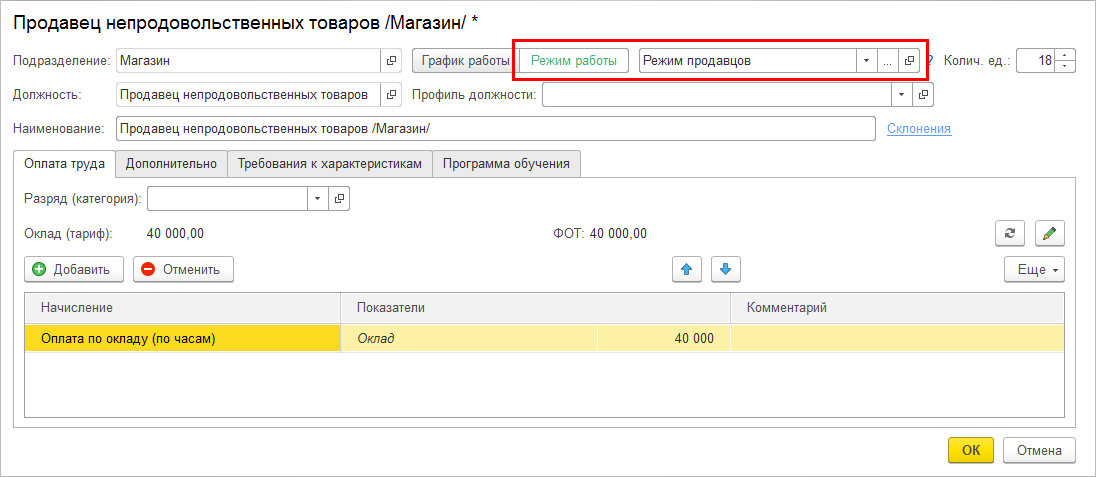Follow the Склонения link
1096x477 pixels.
coord(918,128)
